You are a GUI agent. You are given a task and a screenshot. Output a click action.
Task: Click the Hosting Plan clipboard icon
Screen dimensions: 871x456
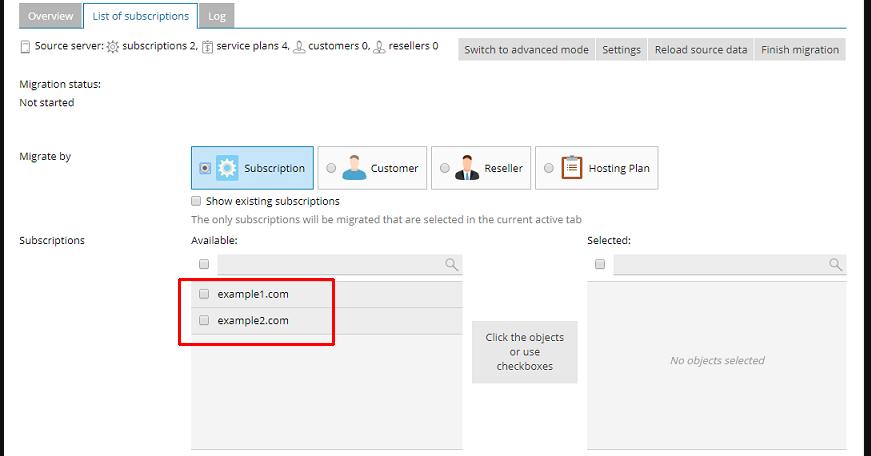(572, 168)
